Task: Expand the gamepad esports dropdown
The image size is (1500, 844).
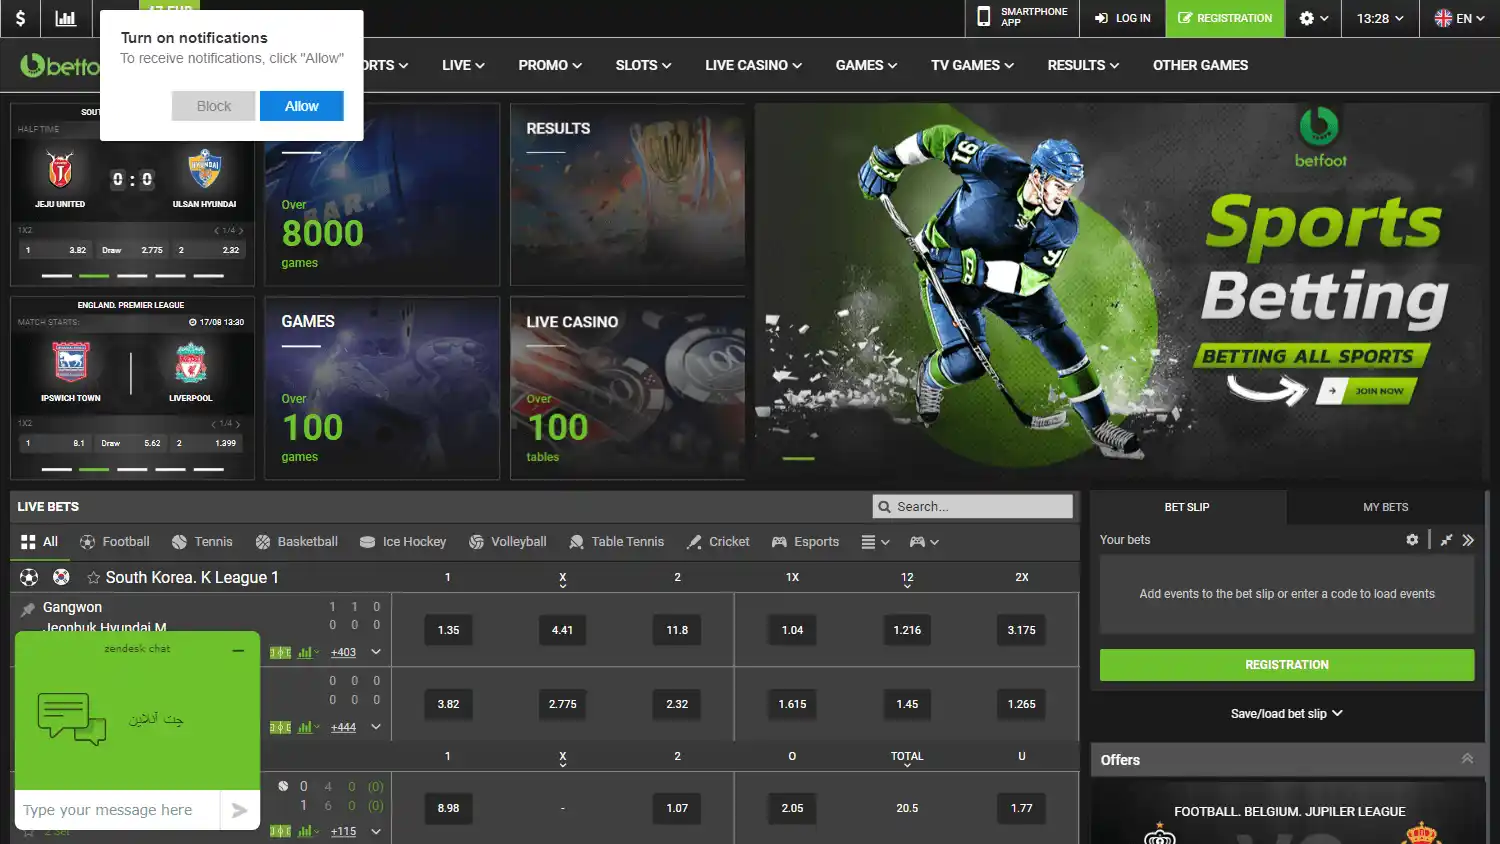Action: 924,542
